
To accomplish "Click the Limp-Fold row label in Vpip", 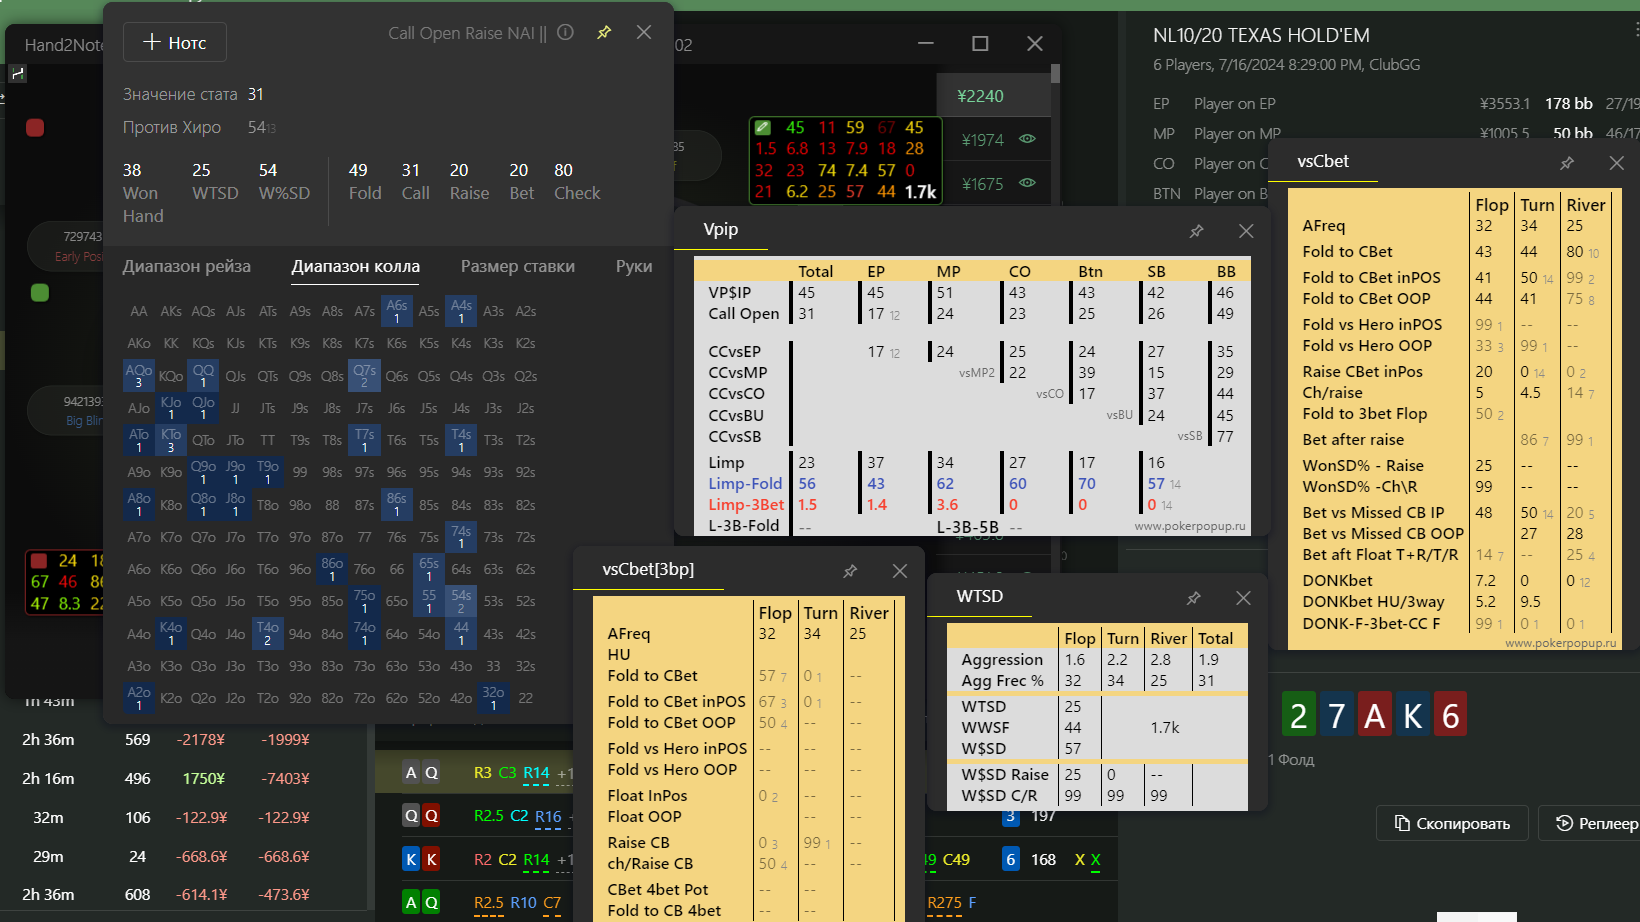I will point(745,483).
